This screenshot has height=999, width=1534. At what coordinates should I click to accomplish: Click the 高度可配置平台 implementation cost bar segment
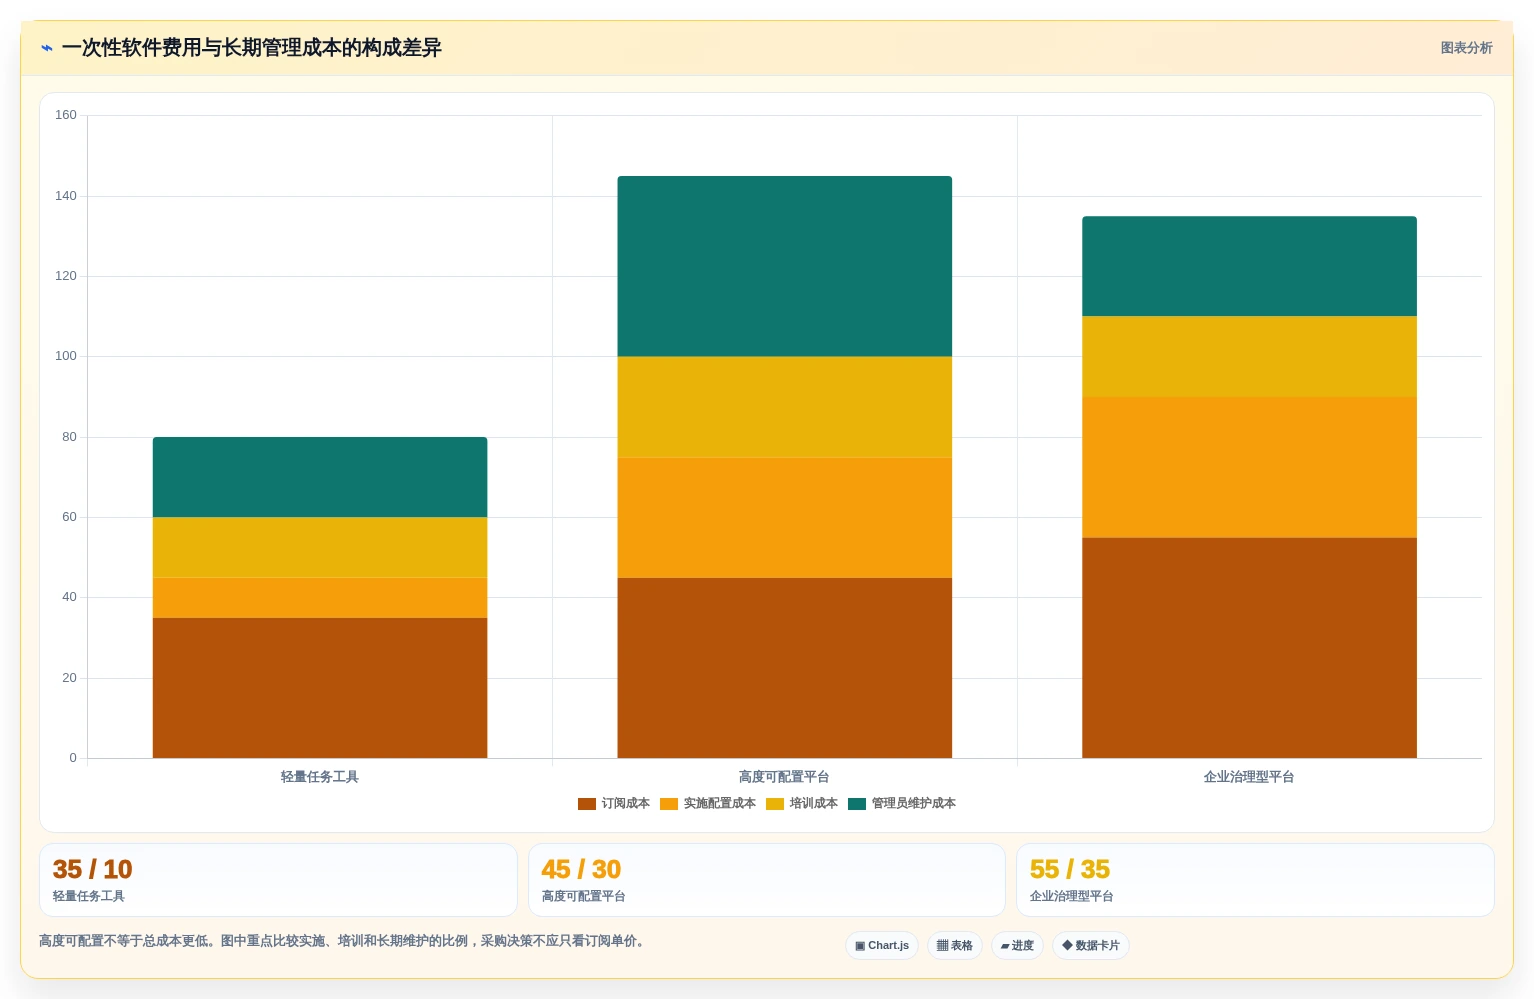click(785, 518)
